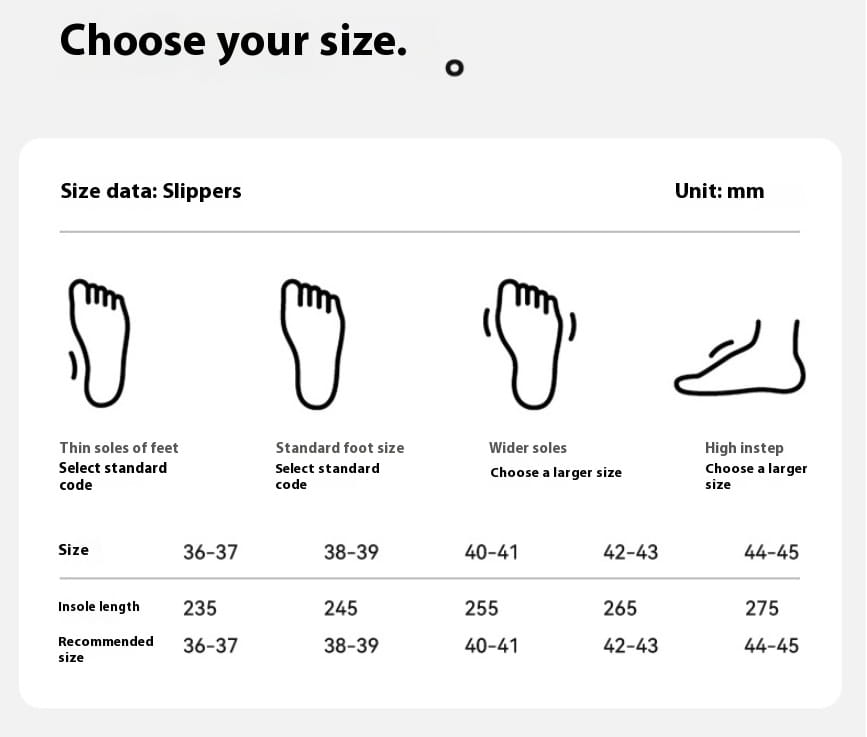This screenshot has height=737, width=867.
Task: Select the "Standard foot size" label
Action: point(340,447)
